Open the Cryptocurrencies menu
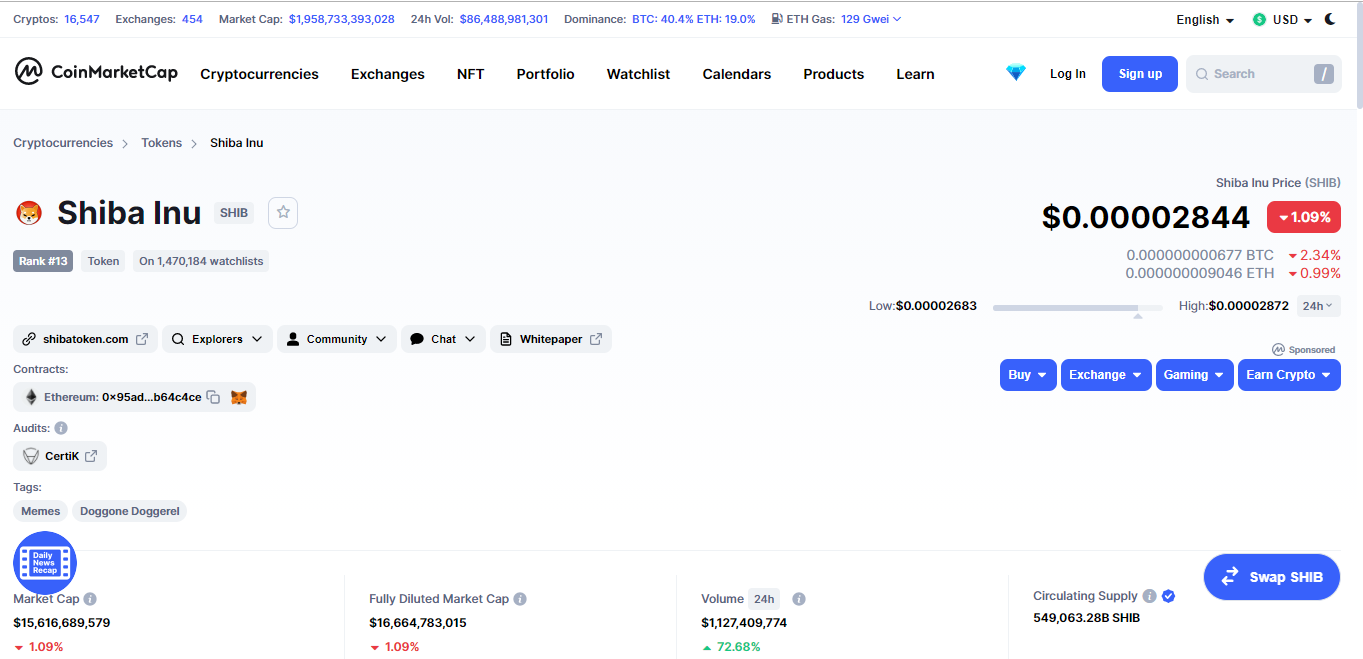 click(259, 74)
